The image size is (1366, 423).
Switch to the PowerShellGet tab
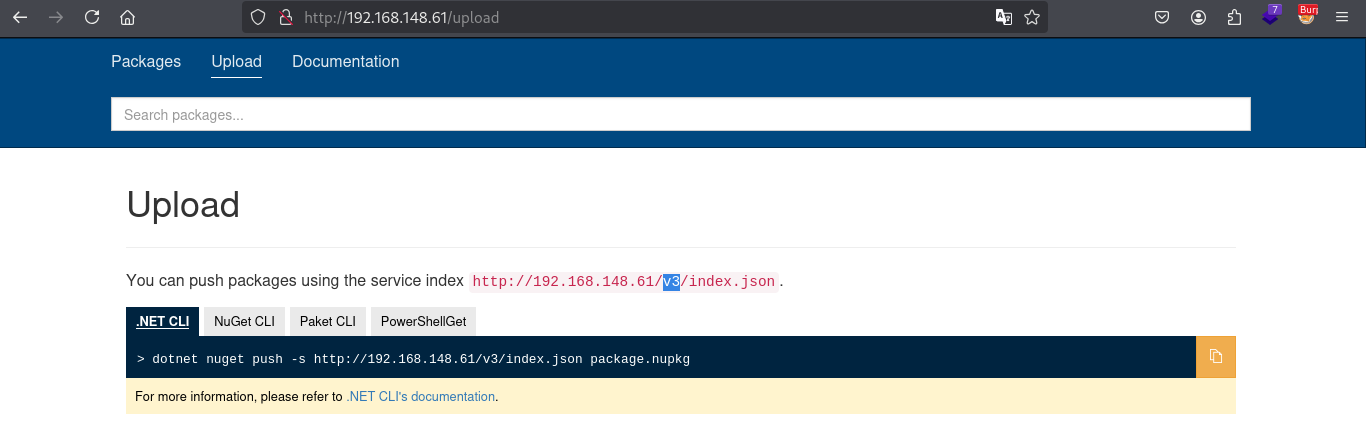[x=424, y=321]
